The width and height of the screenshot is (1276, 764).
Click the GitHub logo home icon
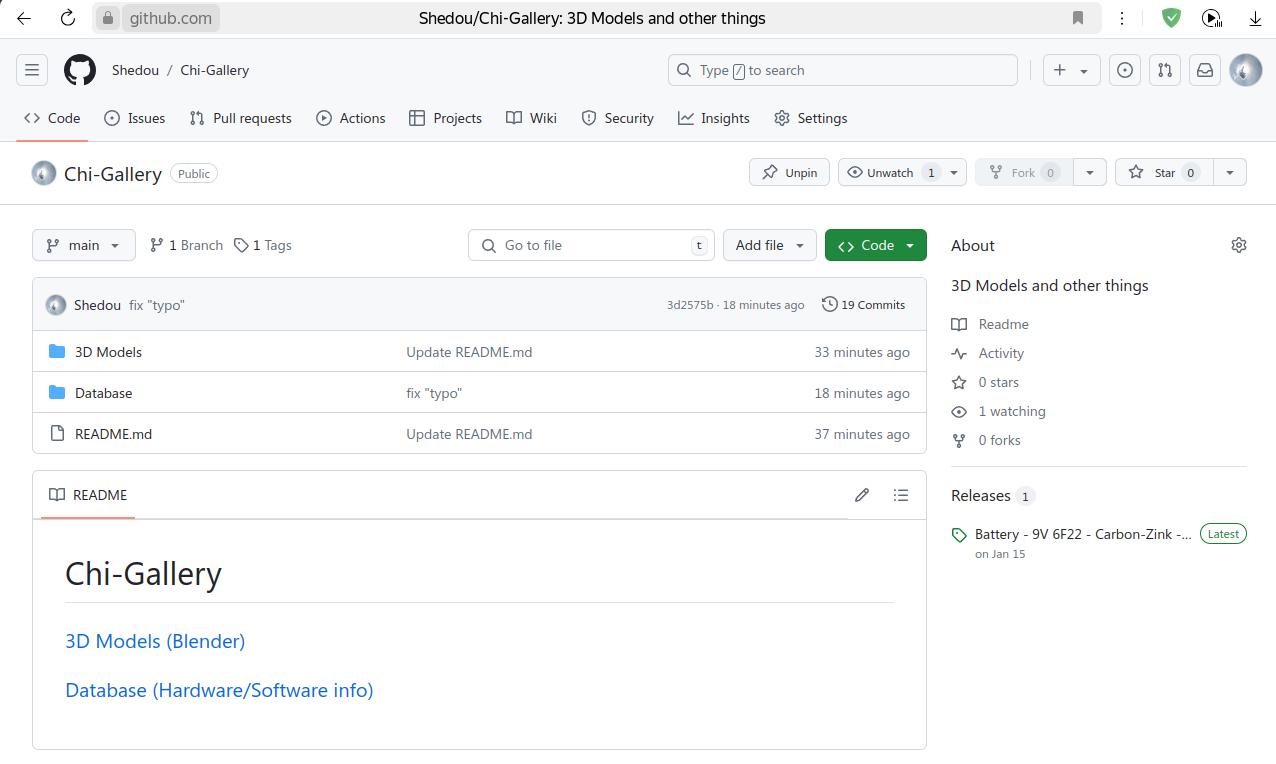80,70
